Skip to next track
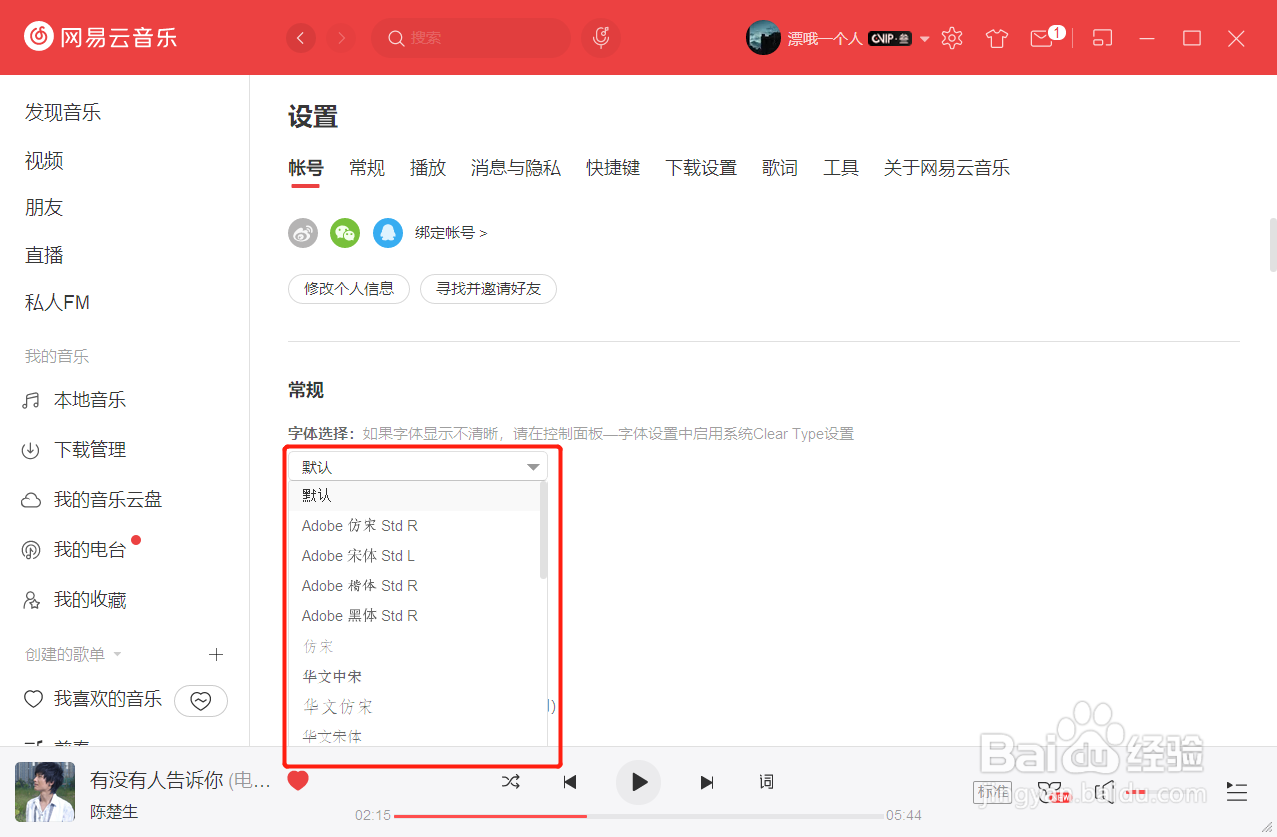Image resolution: width=1277 pixels, height=837 pixels. pyautogui.click(x=707, y=782)
